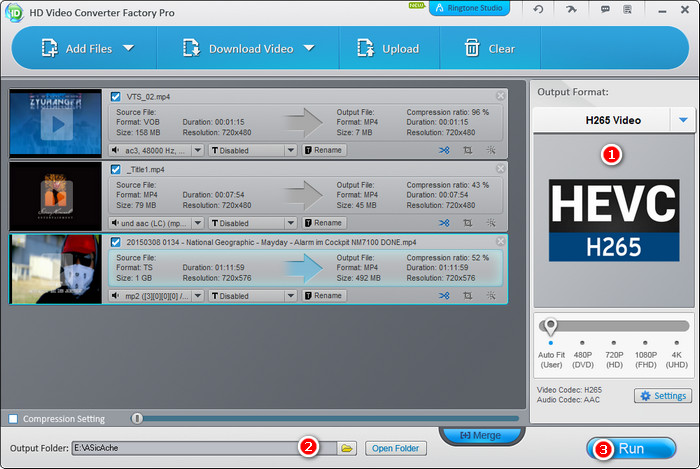Click the compression ratio slider handle
Viewport: 700px width, 469px height.
137,418
